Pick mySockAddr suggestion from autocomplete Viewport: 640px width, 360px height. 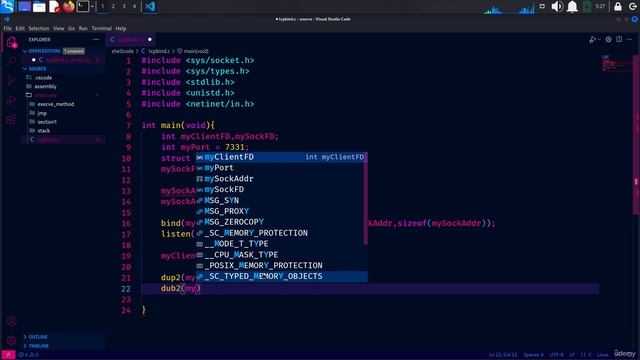pyautogui.click(x=279, y=179)
